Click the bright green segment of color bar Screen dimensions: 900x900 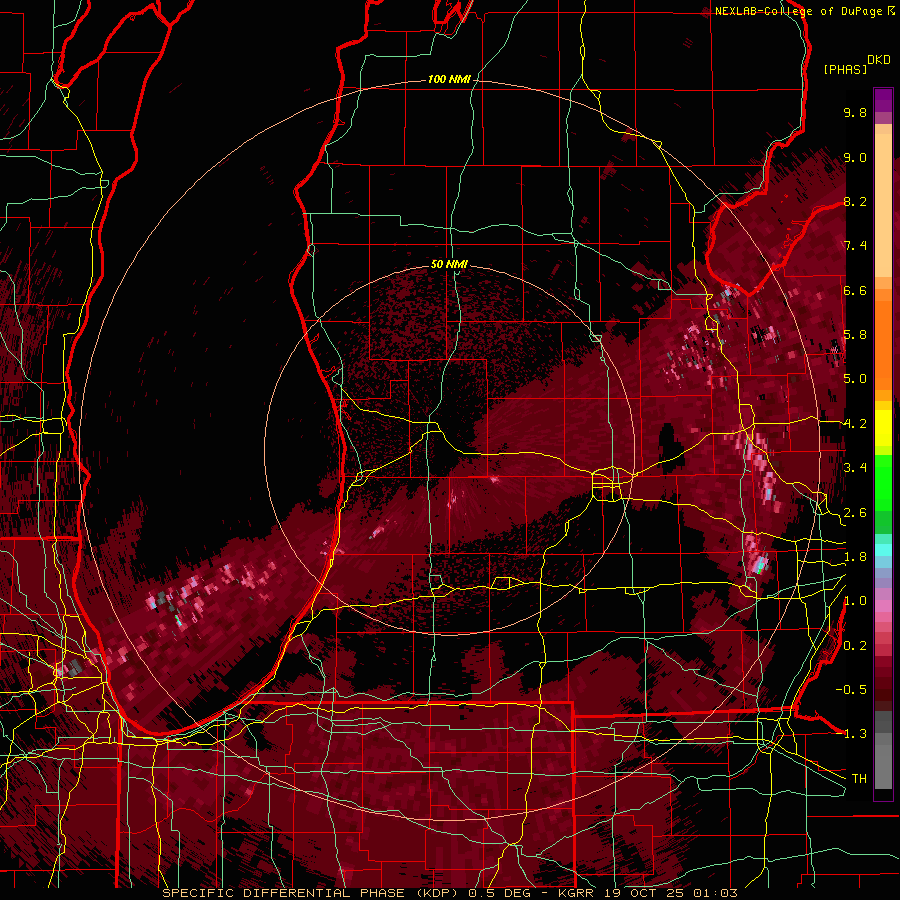tap(883, 483)
